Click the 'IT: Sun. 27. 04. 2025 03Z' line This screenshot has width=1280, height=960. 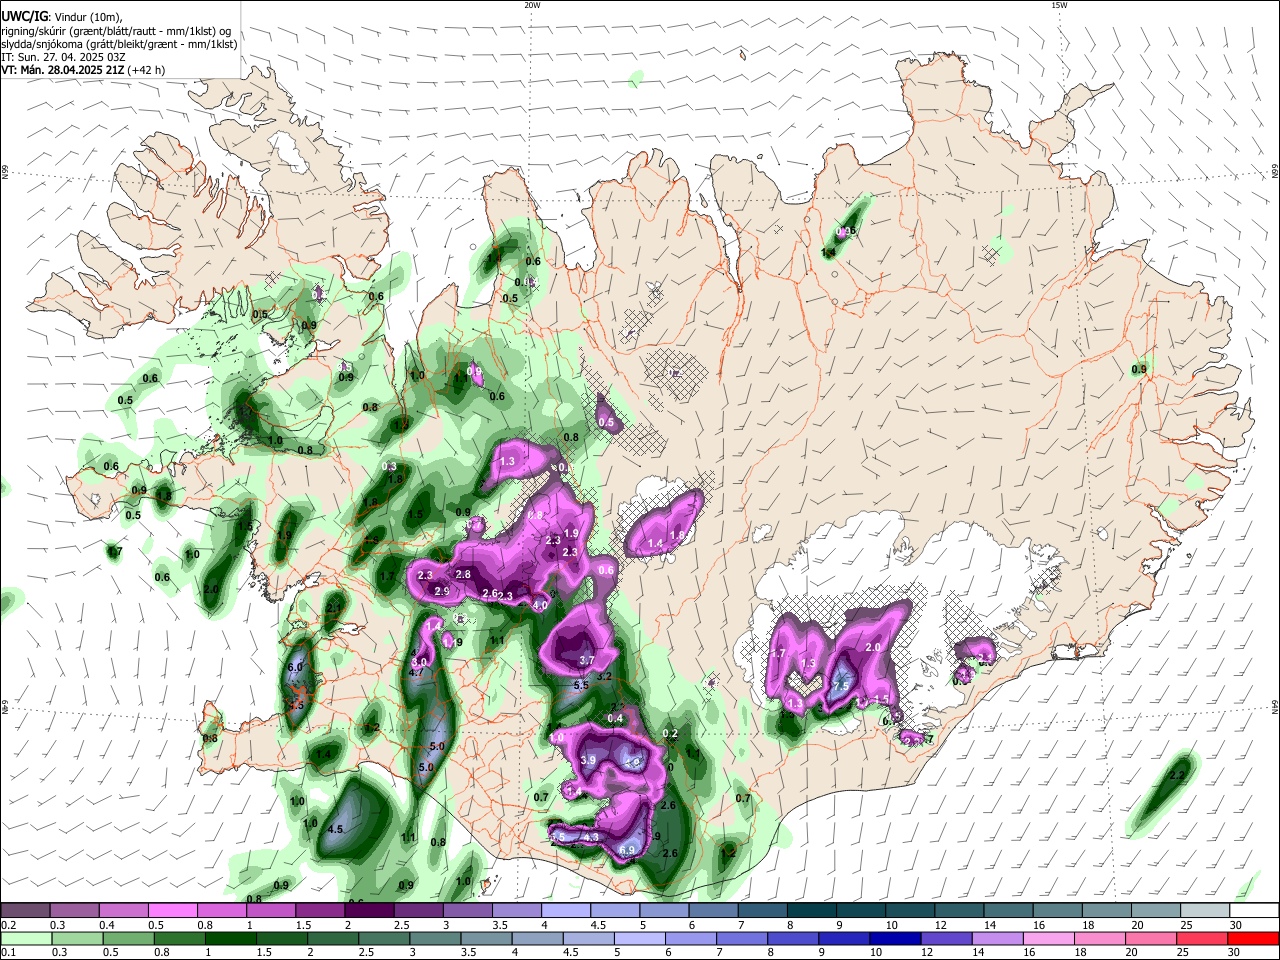(x=62, y=57)
